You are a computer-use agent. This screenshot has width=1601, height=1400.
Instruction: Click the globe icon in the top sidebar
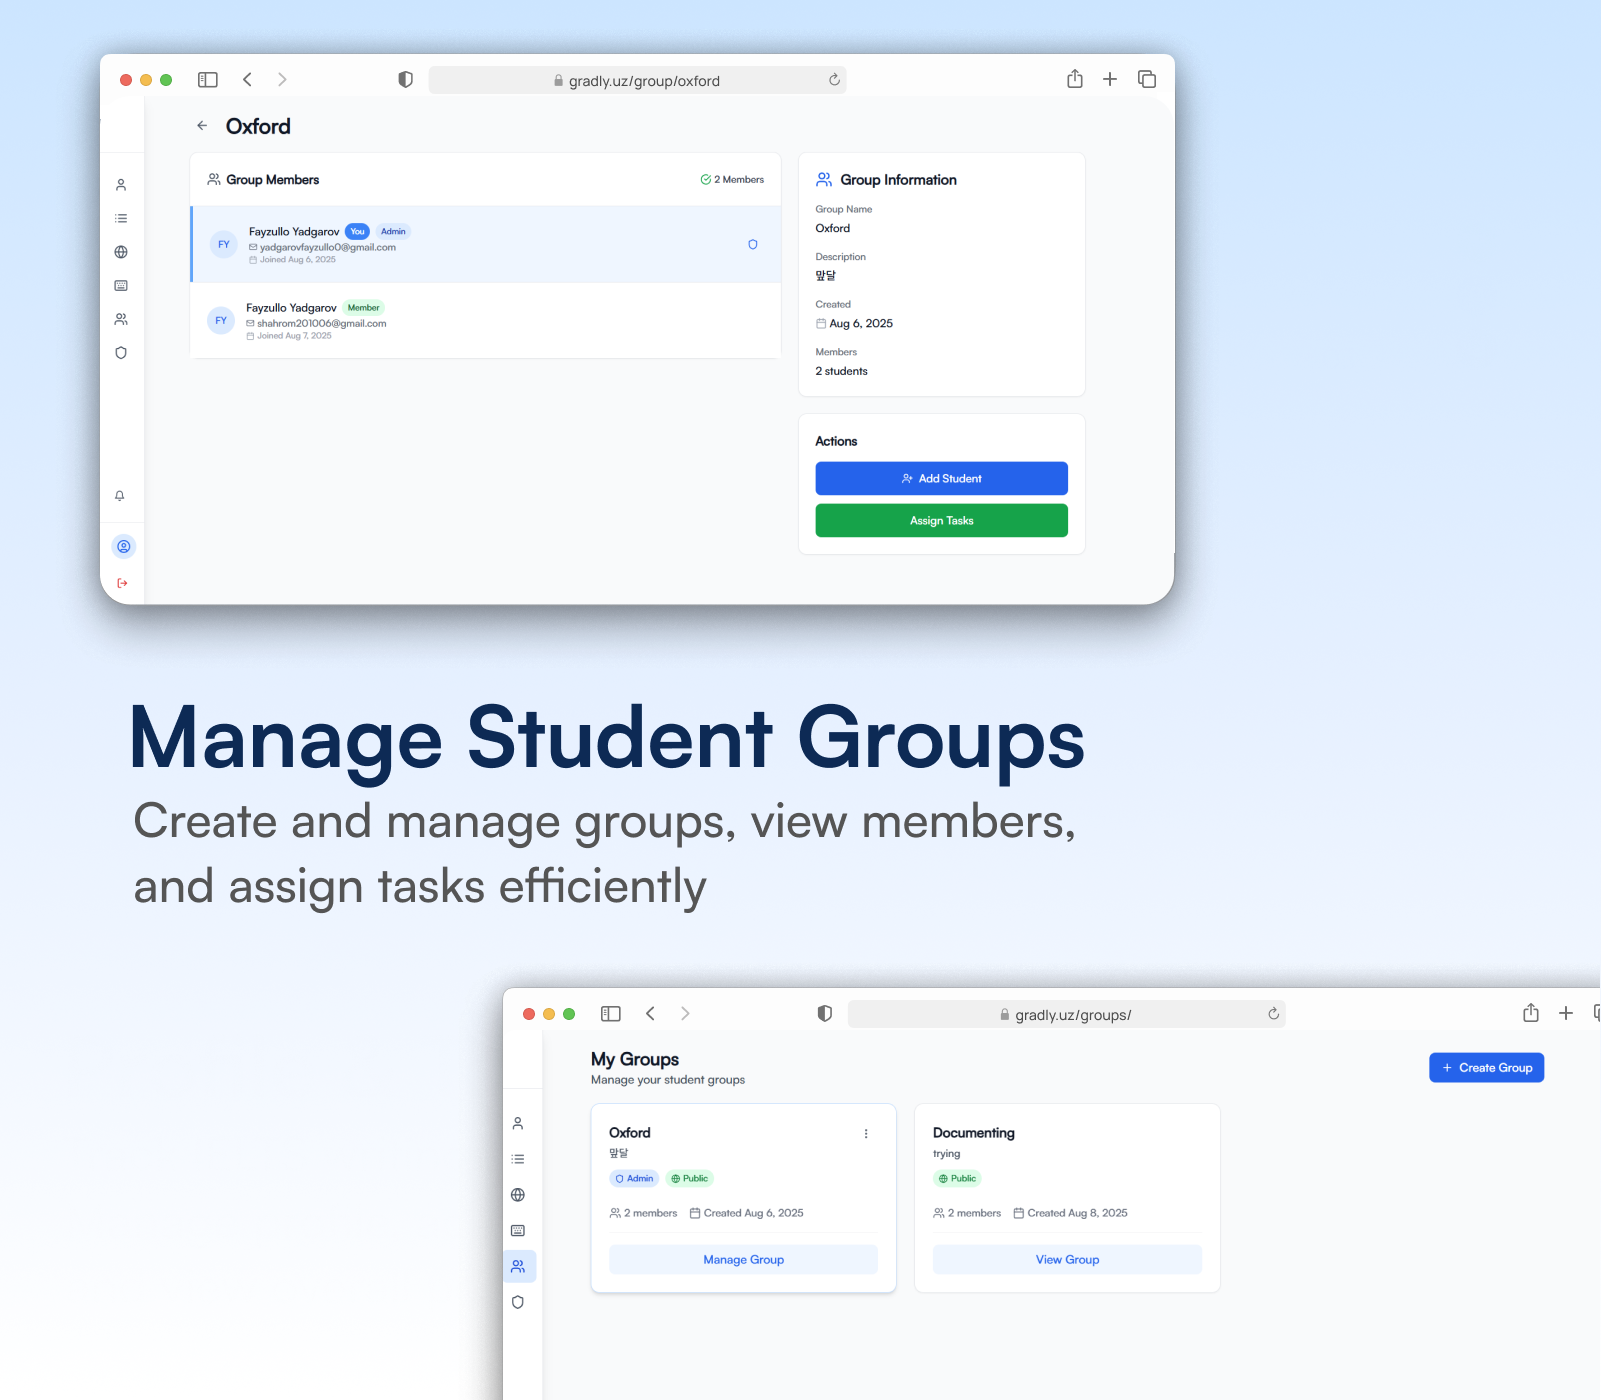click(x=121, y=252)
